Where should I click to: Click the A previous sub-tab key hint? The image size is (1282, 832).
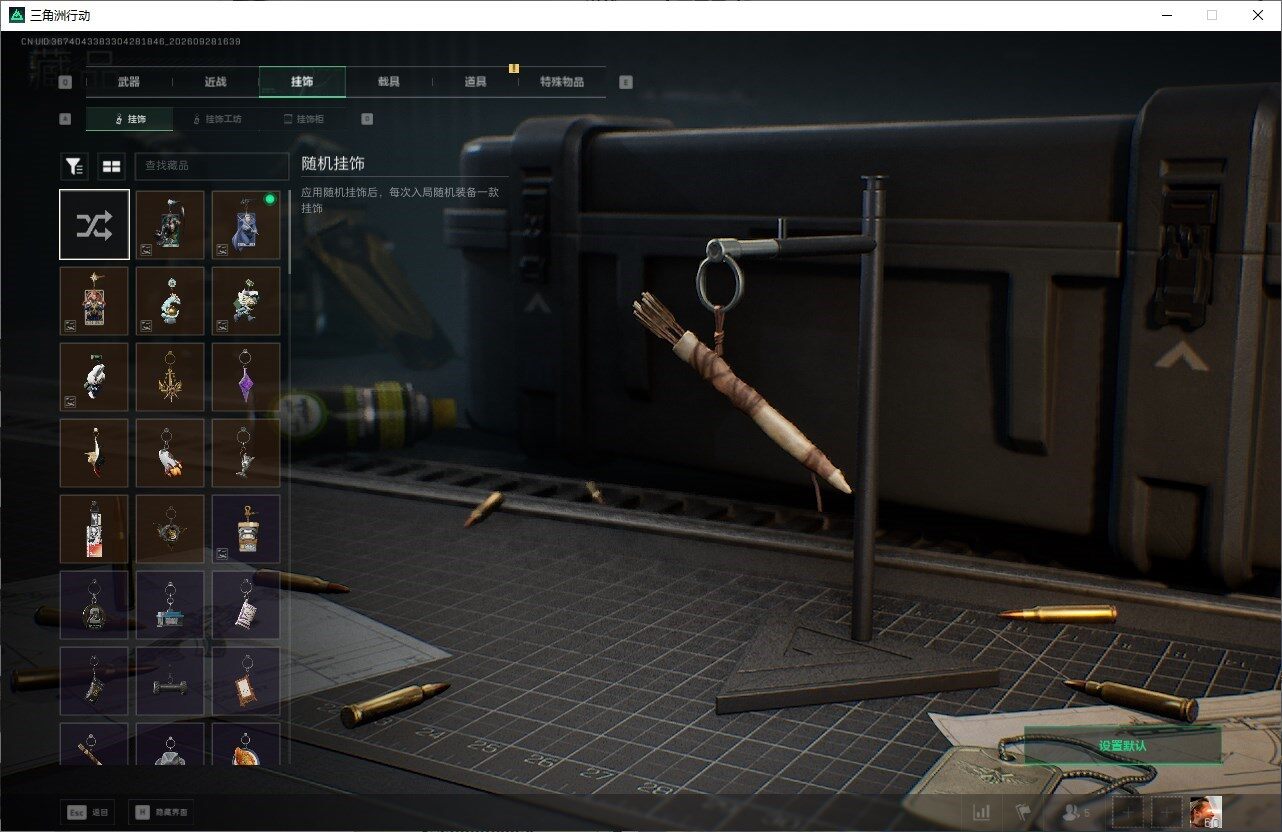click(x=66, y=119)
